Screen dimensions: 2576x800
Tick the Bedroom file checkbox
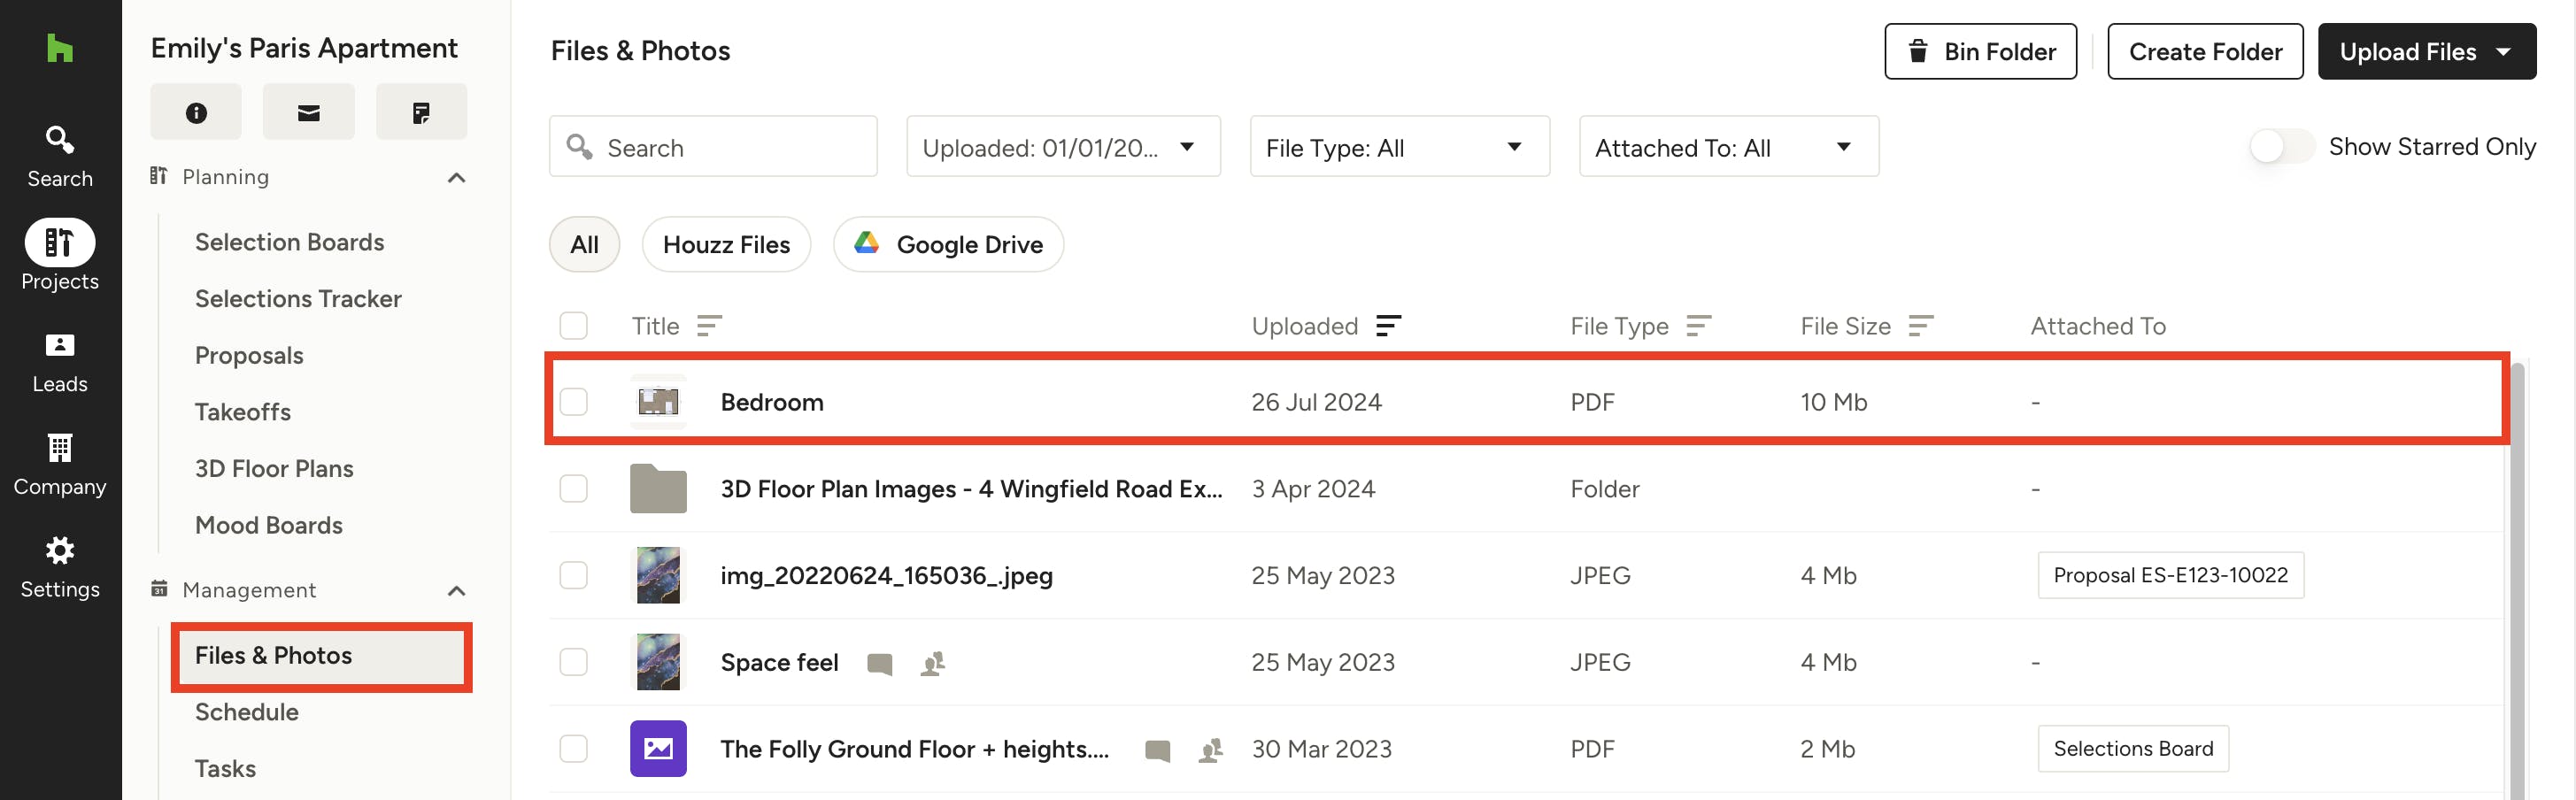(x=574, y=402)
